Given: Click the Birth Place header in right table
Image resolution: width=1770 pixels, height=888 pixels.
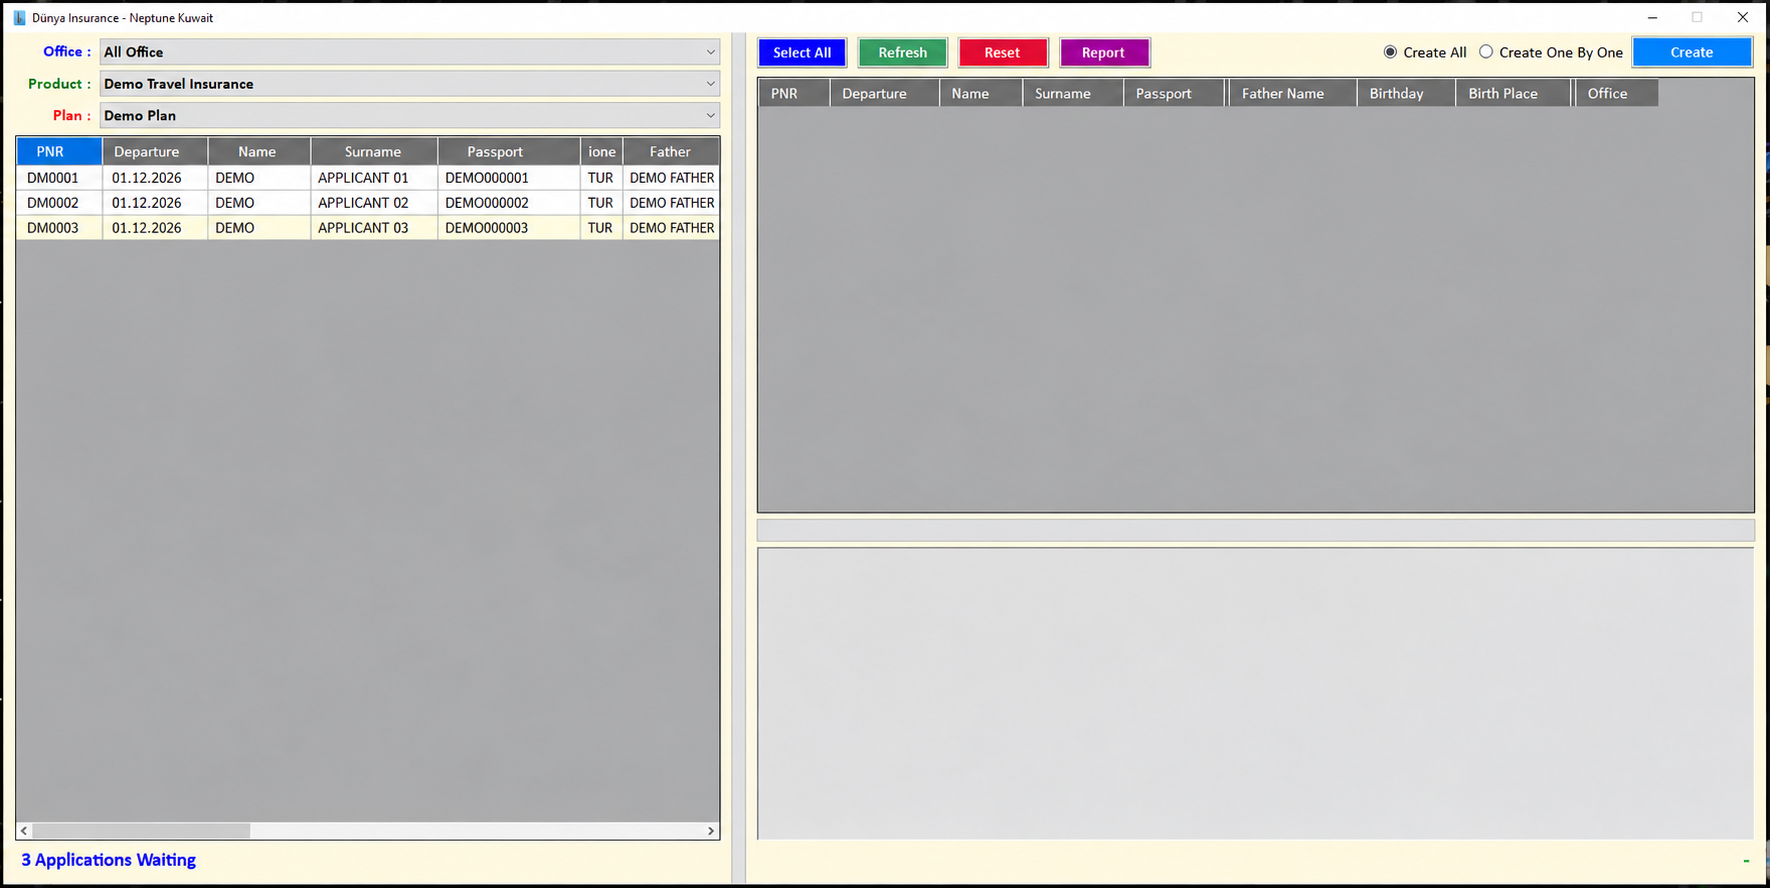Looking at the screenshot, I should pyautogui.click(x=1513, y=93).
